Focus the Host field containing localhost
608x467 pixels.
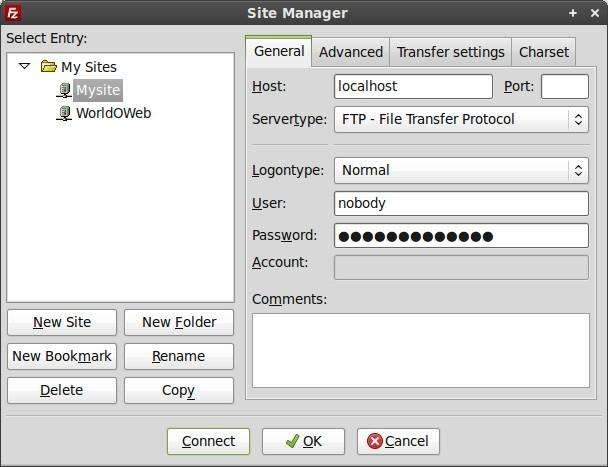413,86
